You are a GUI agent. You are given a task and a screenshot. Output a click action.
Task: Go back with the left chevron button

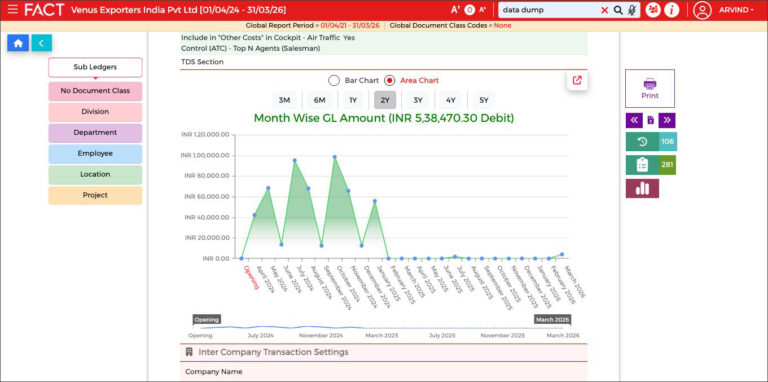click(42, 43)
